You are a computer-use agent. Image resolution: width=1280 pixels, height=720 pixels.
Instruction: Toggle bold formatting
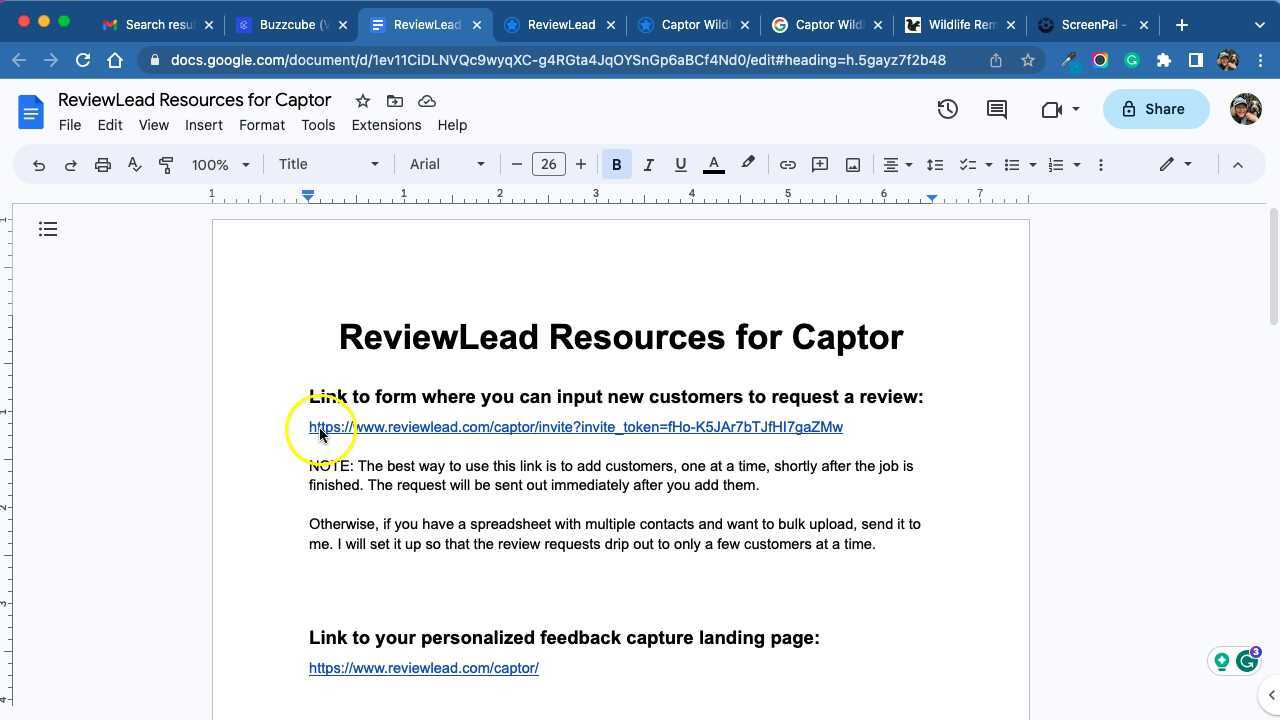pos(616,165)
